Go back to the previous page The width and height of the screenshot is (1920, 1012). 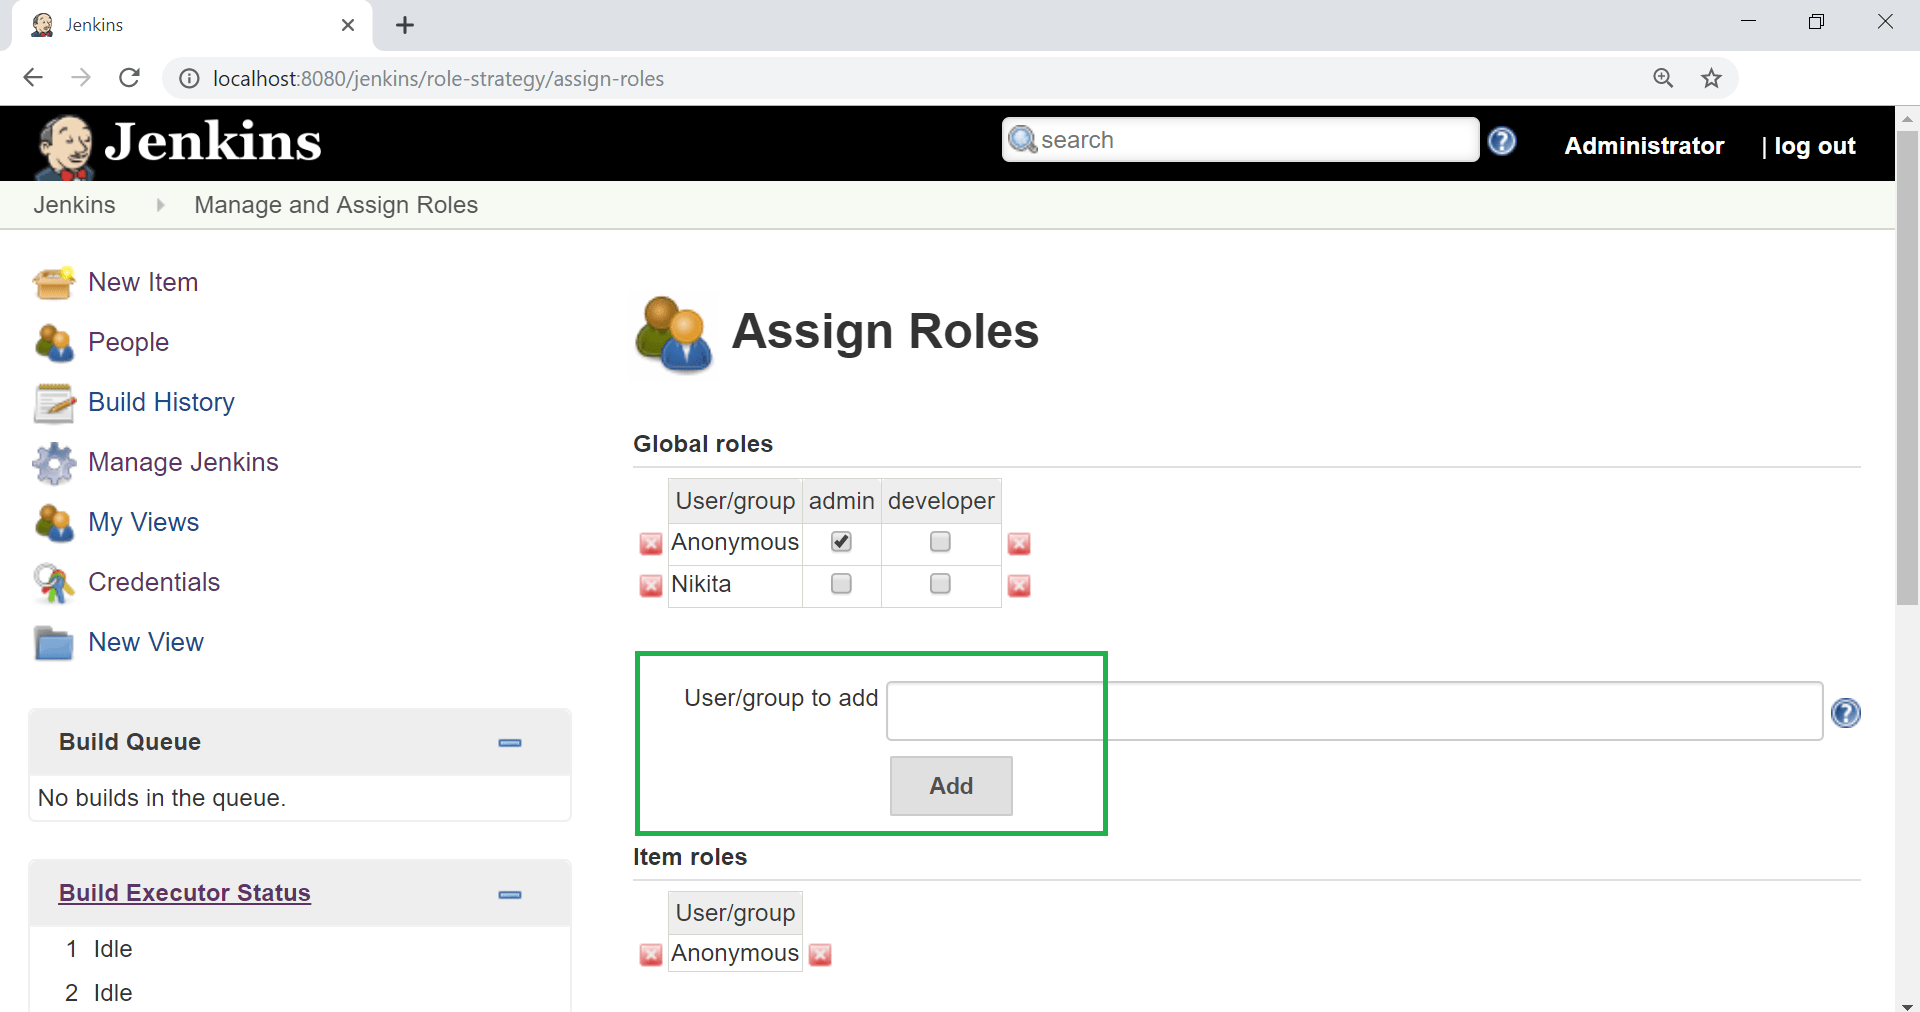pos(33,78)
